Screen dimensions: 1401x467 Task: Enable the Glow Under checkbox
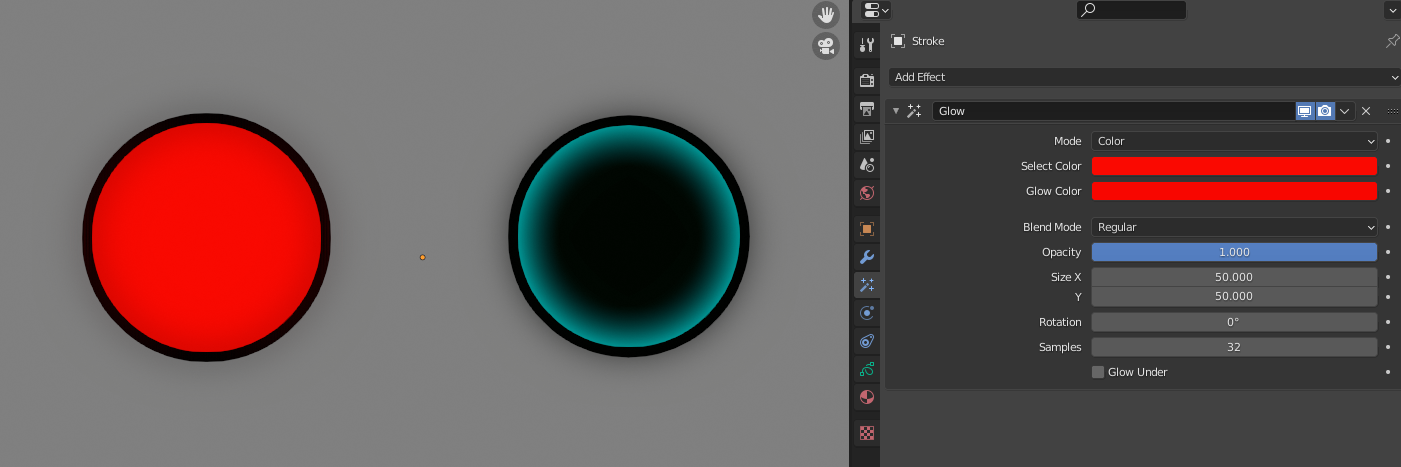point(1098,372)
